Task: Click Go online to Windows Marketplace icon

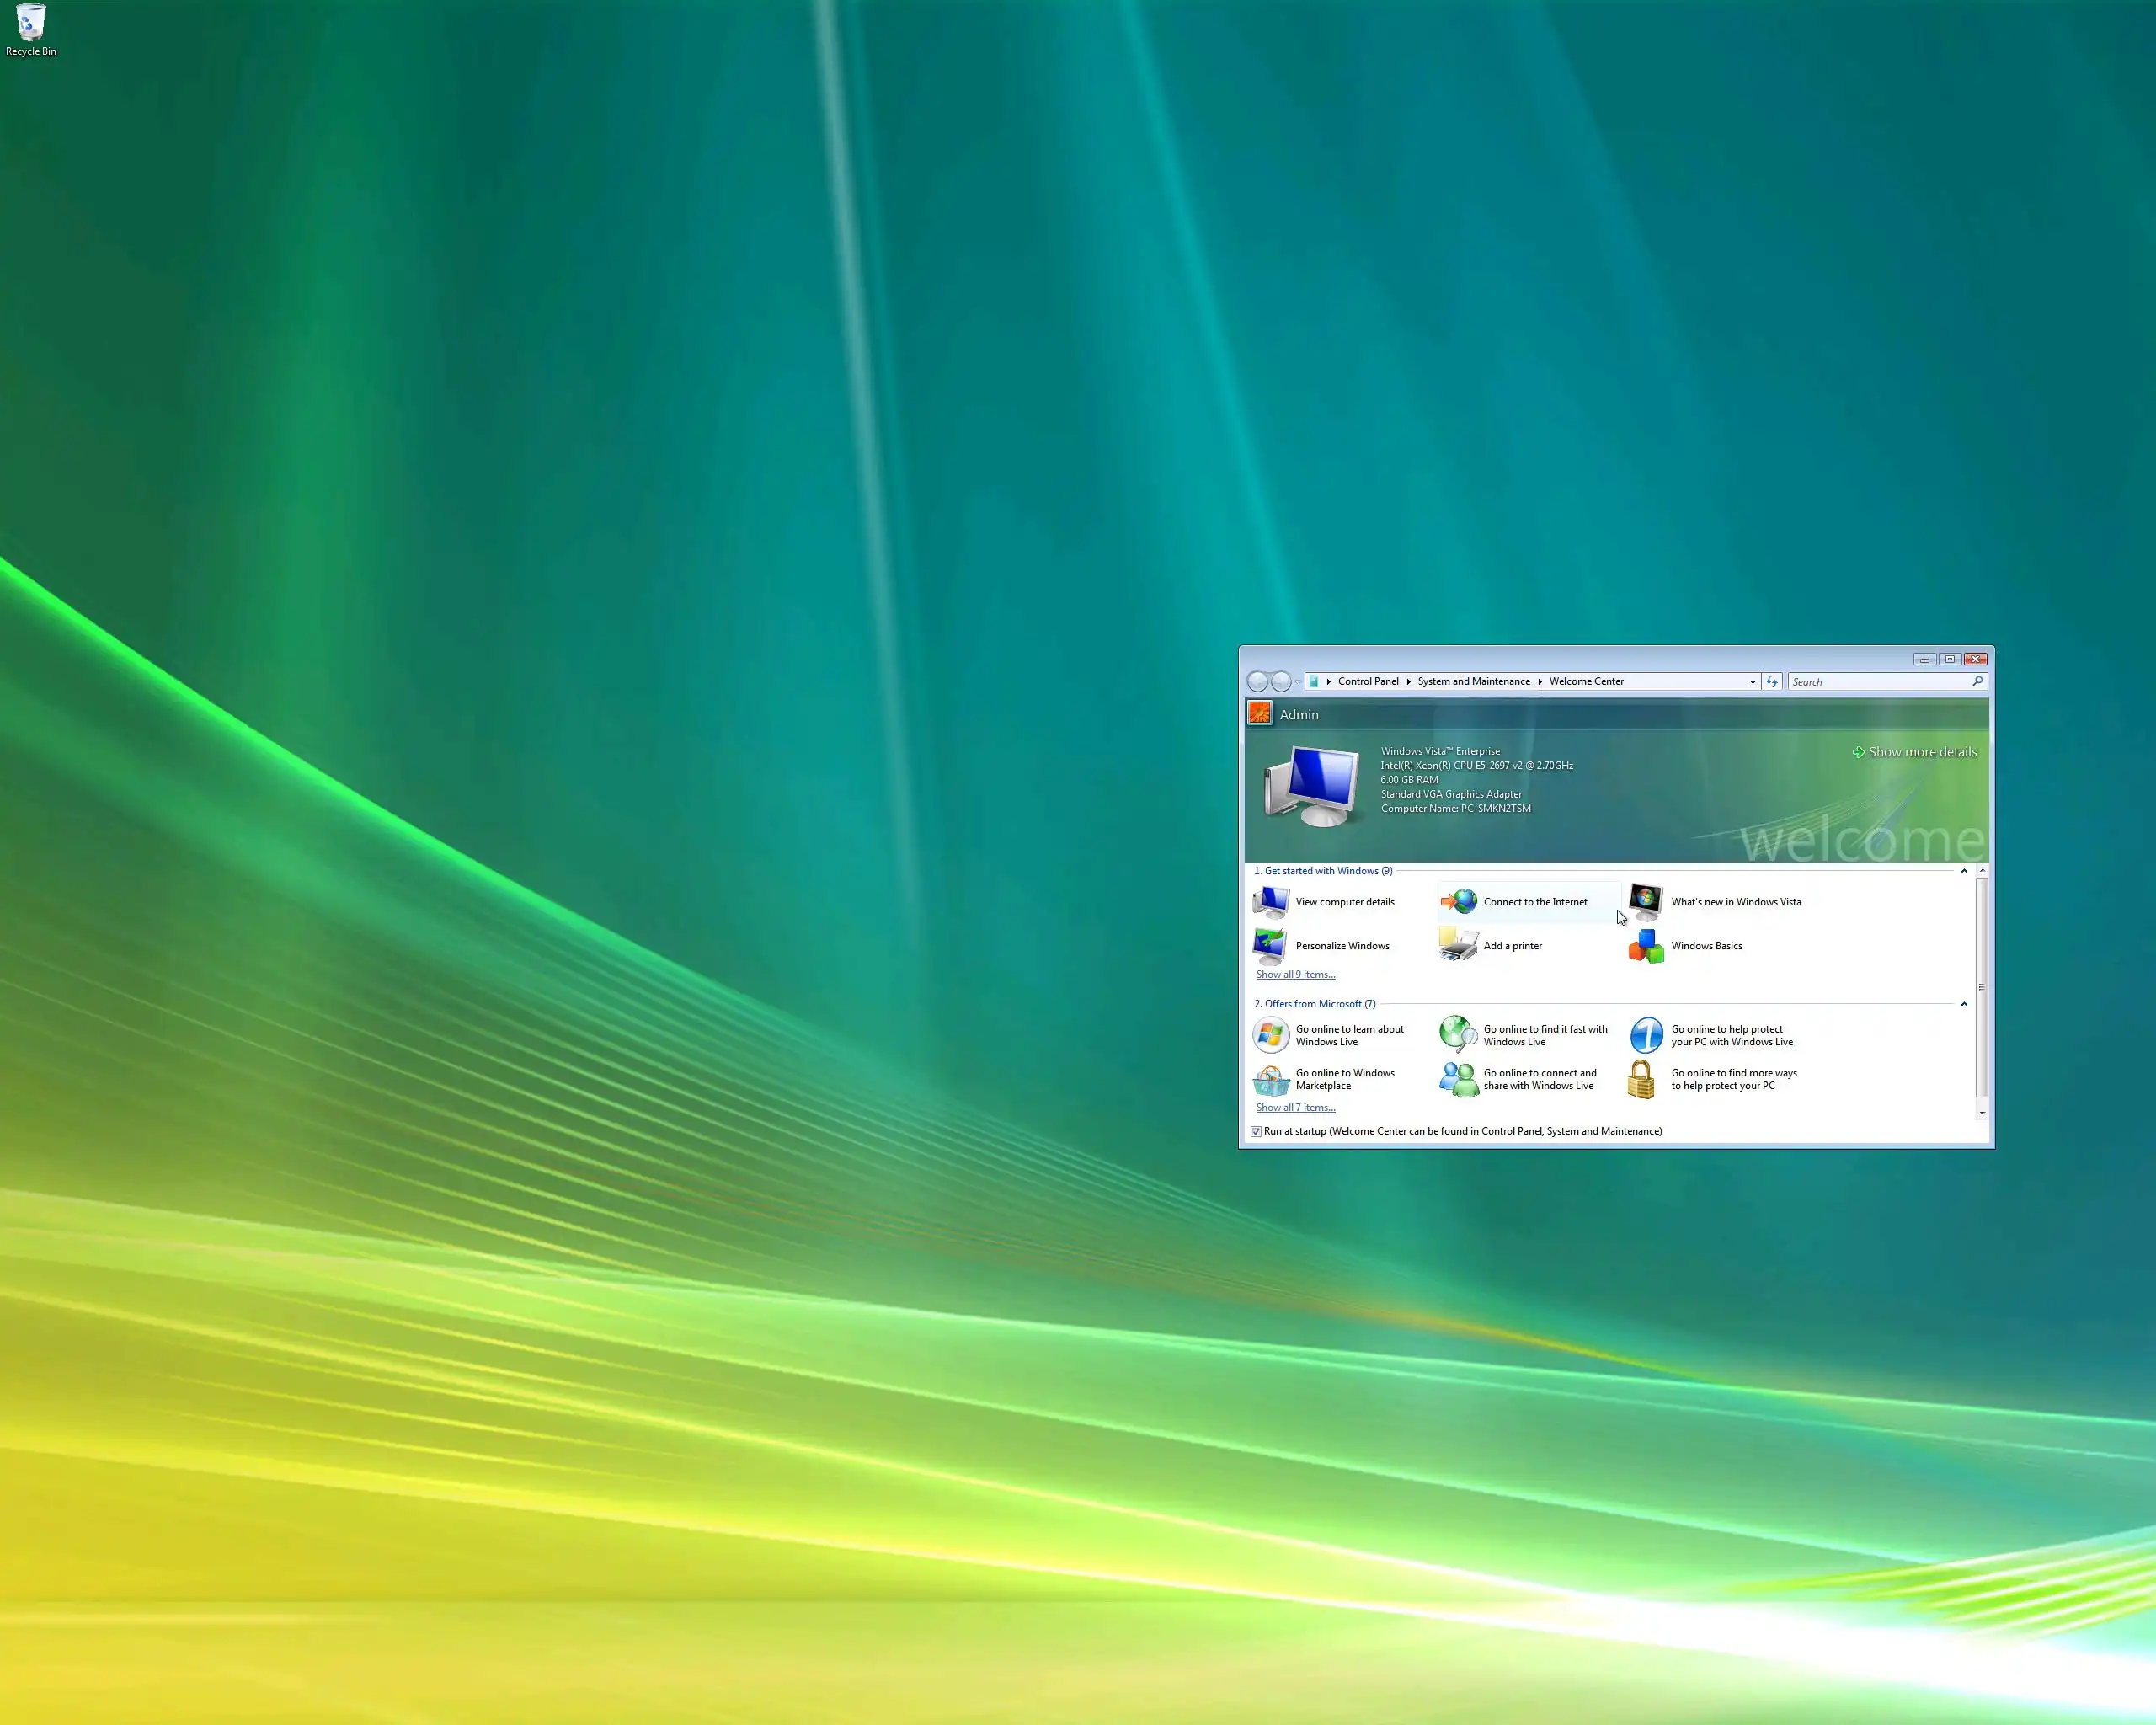Action: coord(1271,1080)
